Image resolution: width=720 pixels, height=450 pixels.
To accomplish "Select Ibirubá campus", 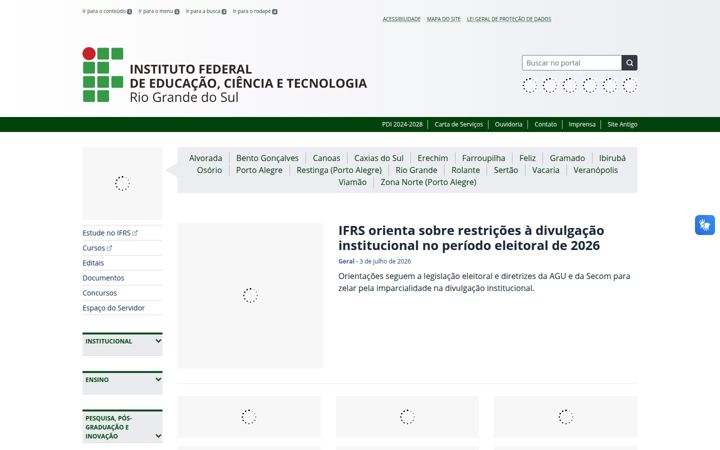I will click(x=612, y=158).
